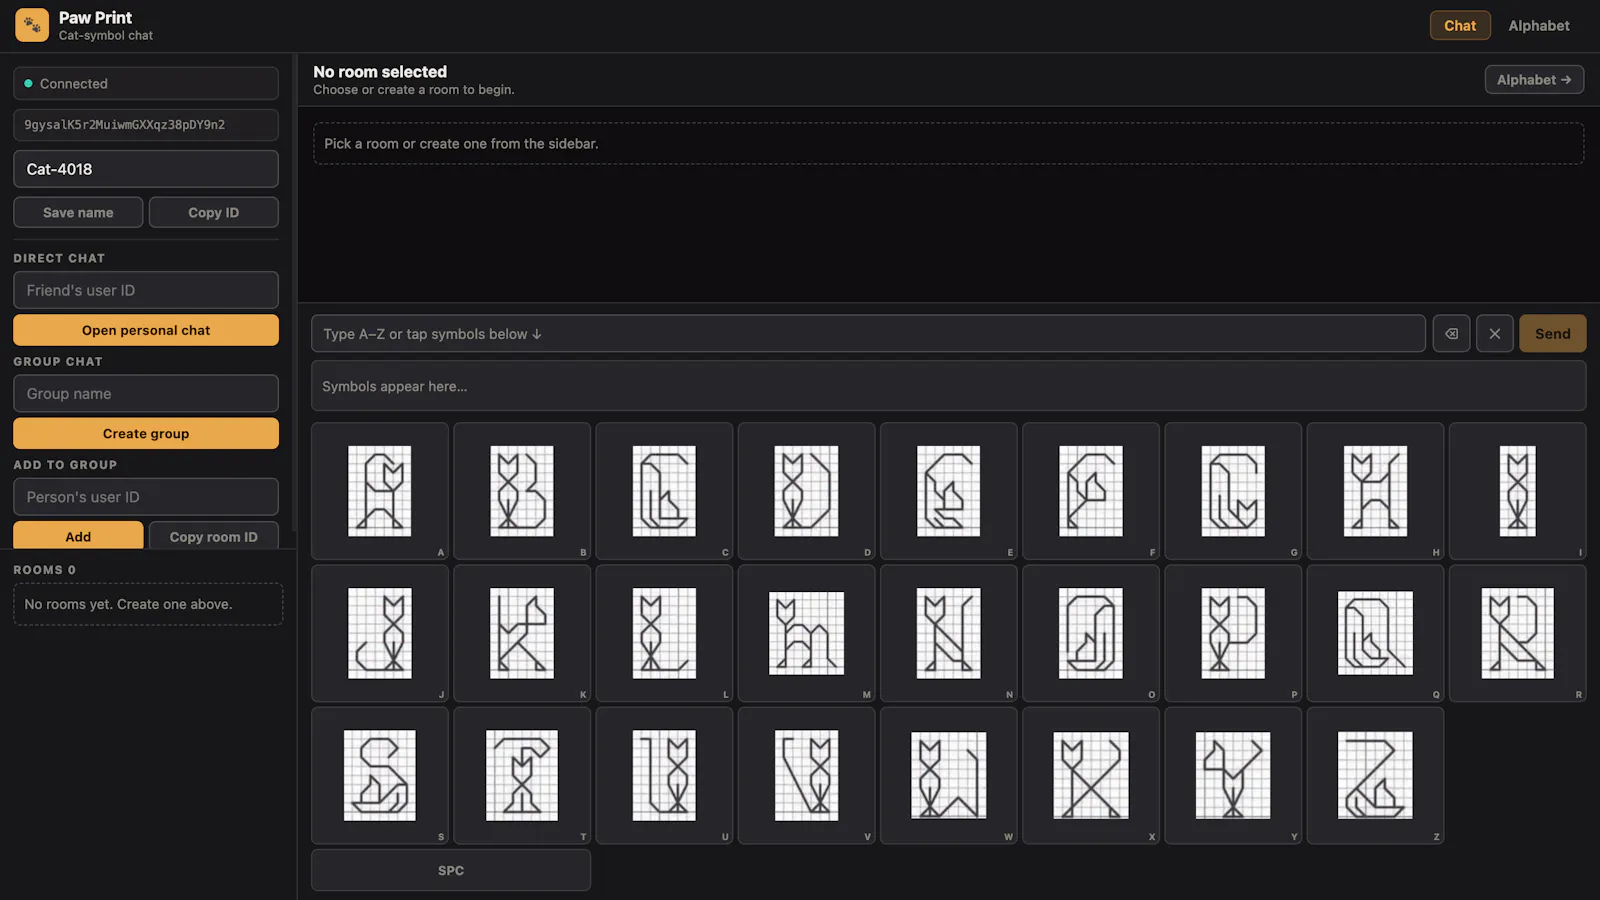Insert the N cat symbol
This screenshot has width=1600, height=900.
pyautogui.click(x=948, y=633)
